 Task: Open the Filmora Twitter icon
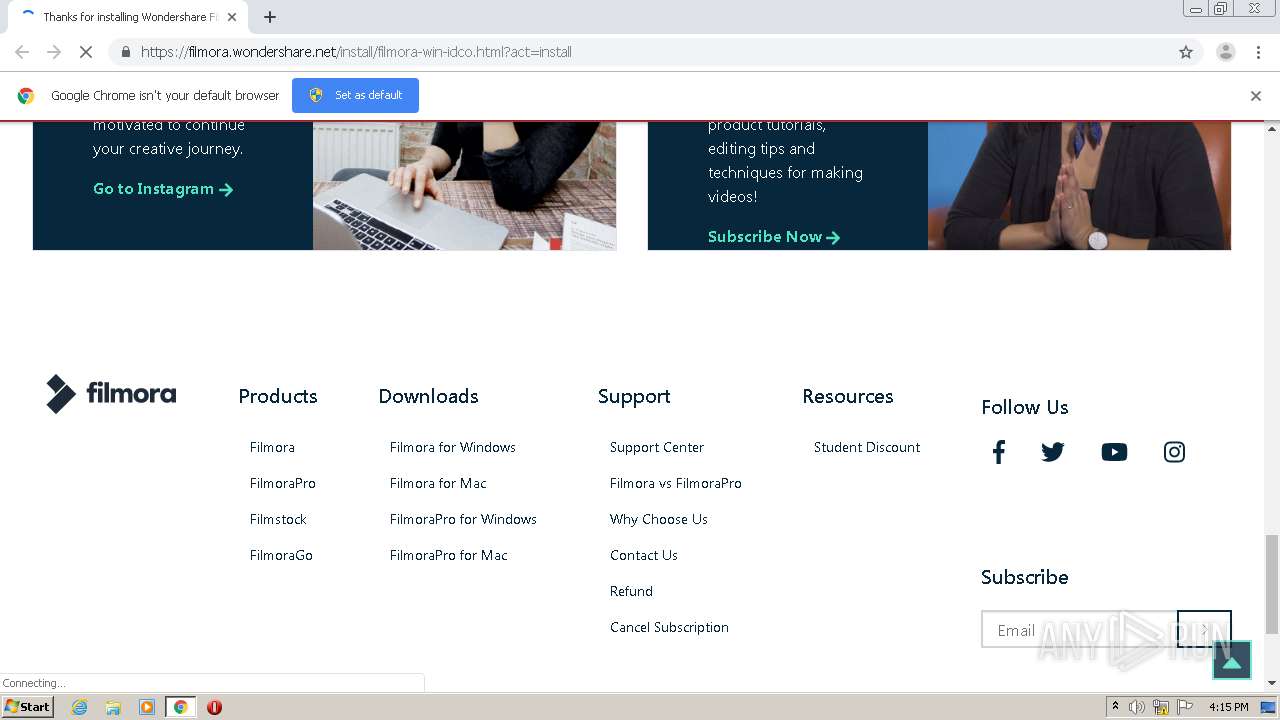1053,452
